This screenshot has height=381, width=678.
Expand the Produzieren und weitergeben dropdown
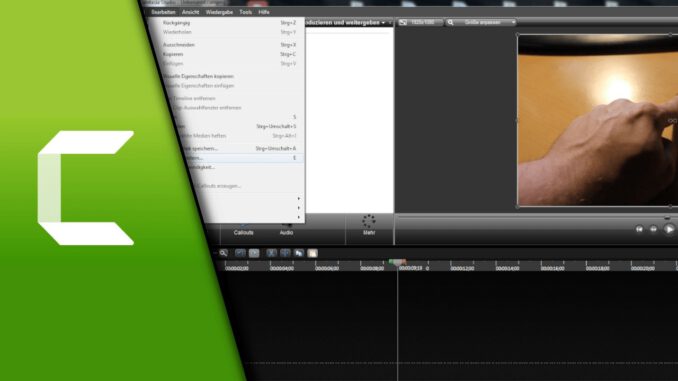[383, 22]
